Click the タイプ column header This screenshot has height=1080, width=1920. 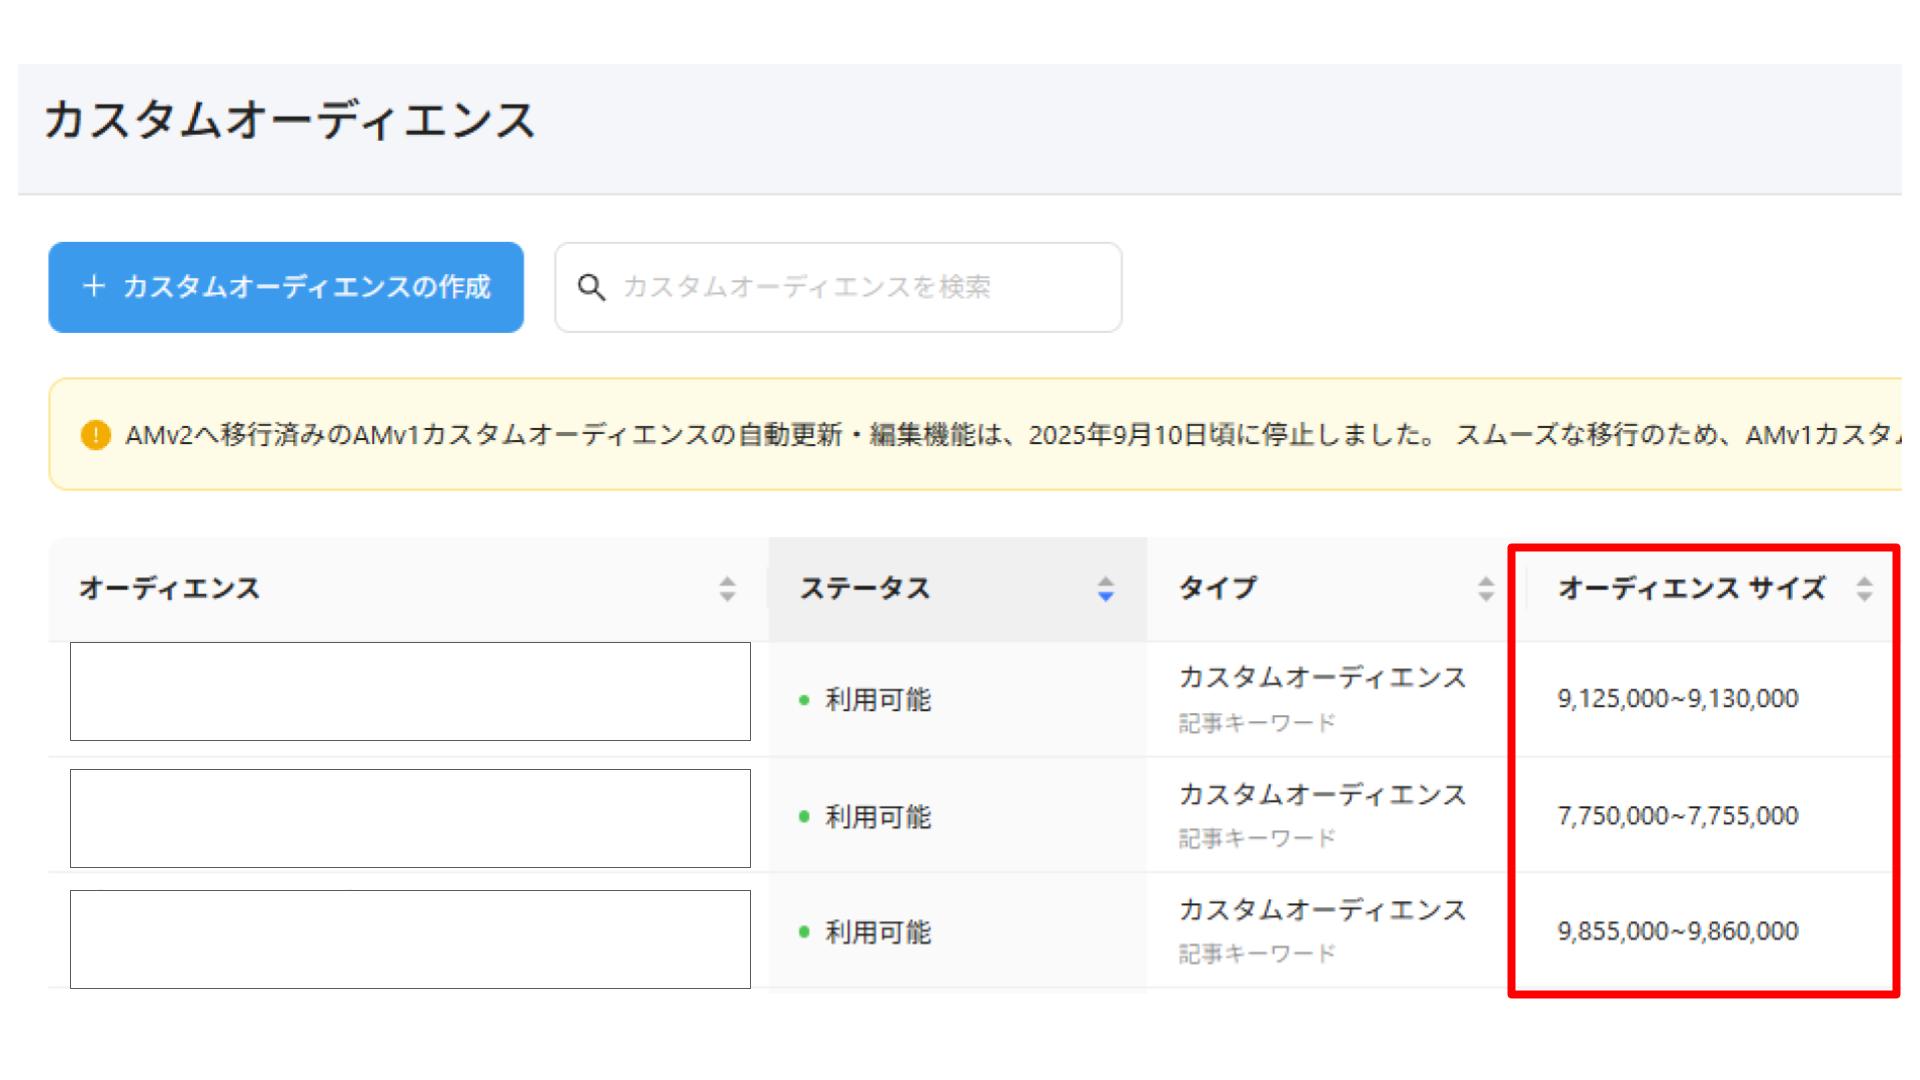tap(1218, 588)
